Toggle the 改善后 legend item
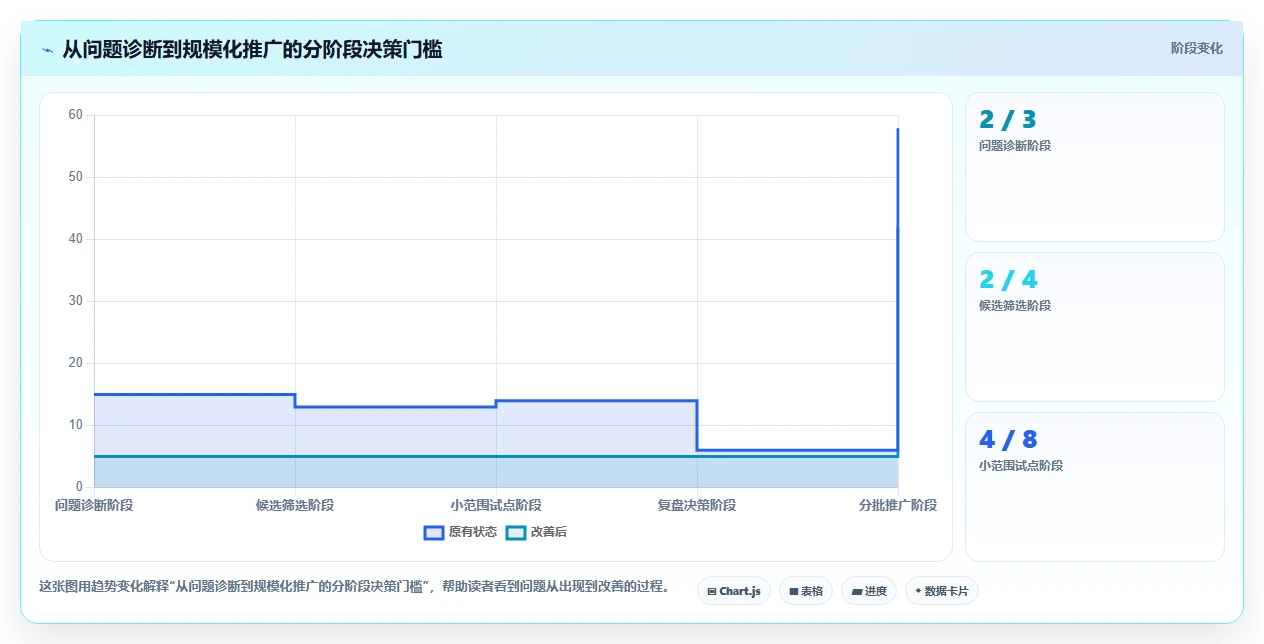The width and height of the screenshot is (1264, 644). click(536, 532)
